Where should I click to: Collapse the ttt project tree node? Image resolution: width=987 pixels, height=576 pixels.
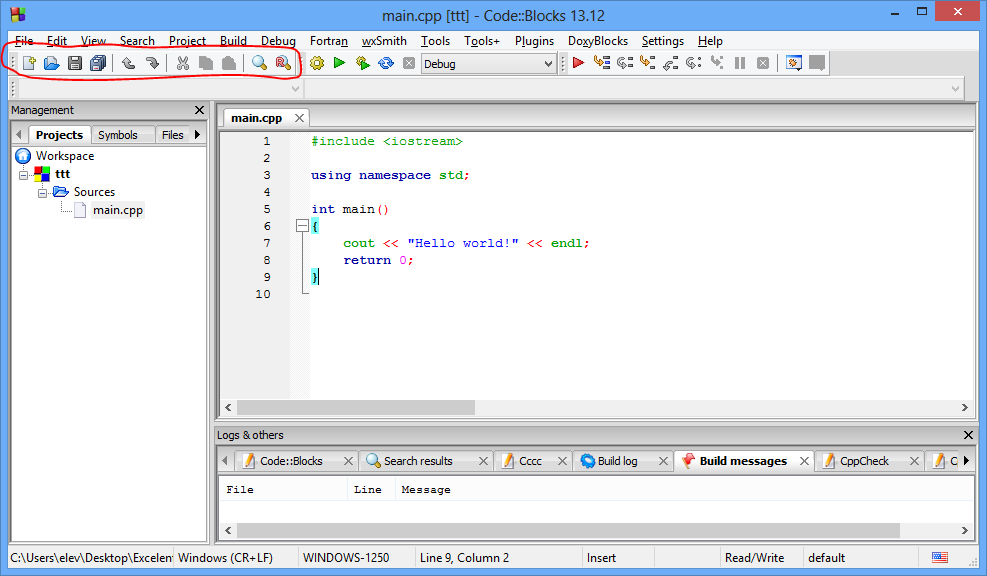23,174
